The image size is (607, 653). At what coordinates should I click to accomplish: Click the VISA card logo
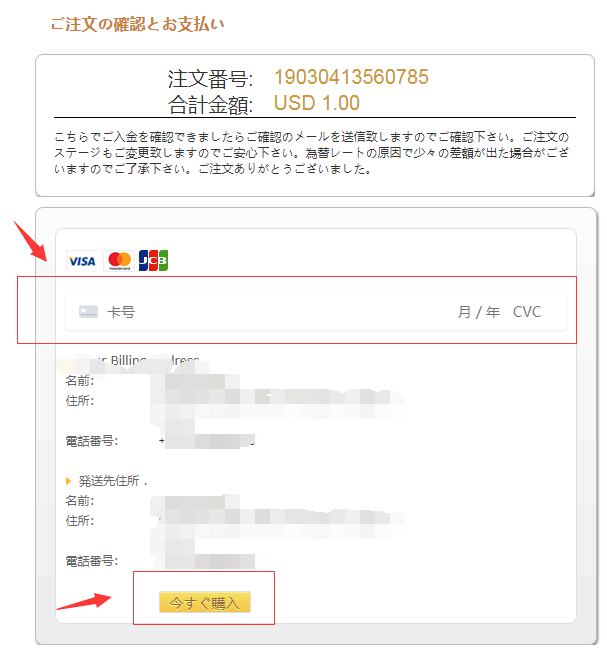coord(82,261)
